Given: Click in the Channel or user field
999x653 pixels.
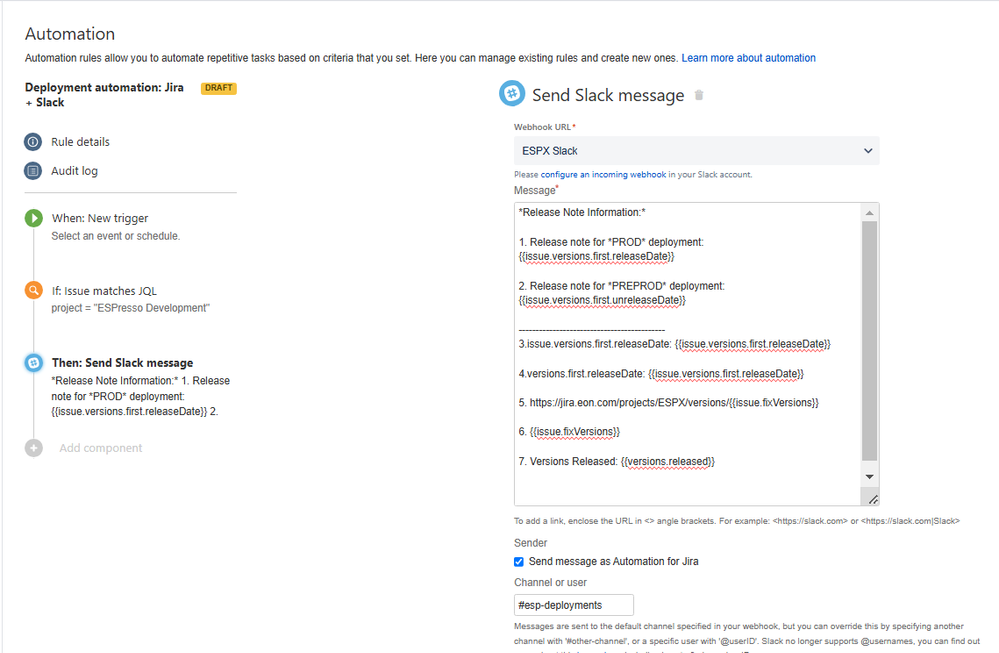Looking at the screenshot, I should (573, 605).
